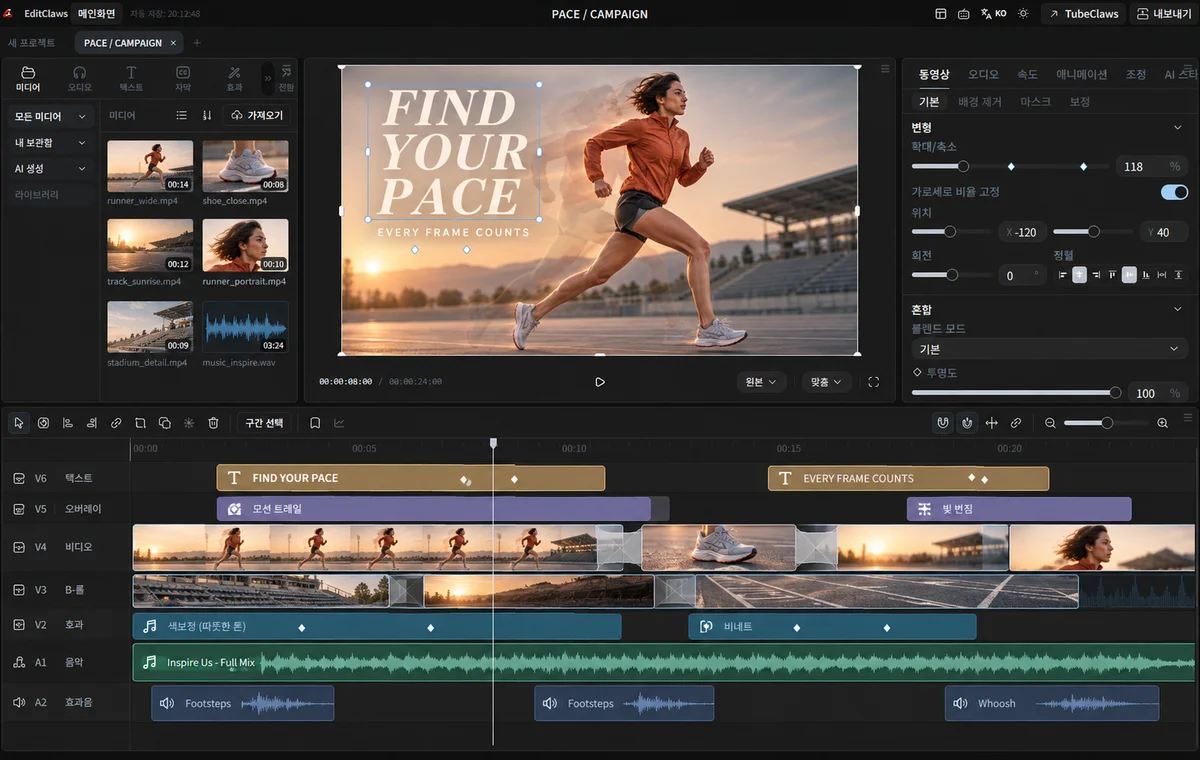Align left using first alignment icon

click(1063, 274)
